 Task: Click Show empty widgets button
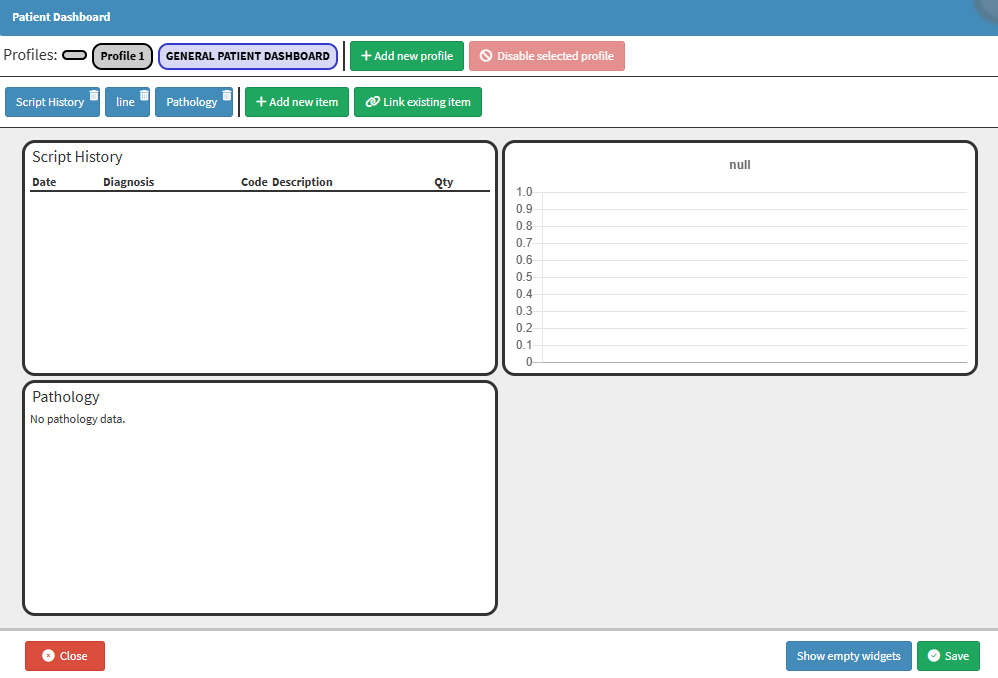point(848,656)
